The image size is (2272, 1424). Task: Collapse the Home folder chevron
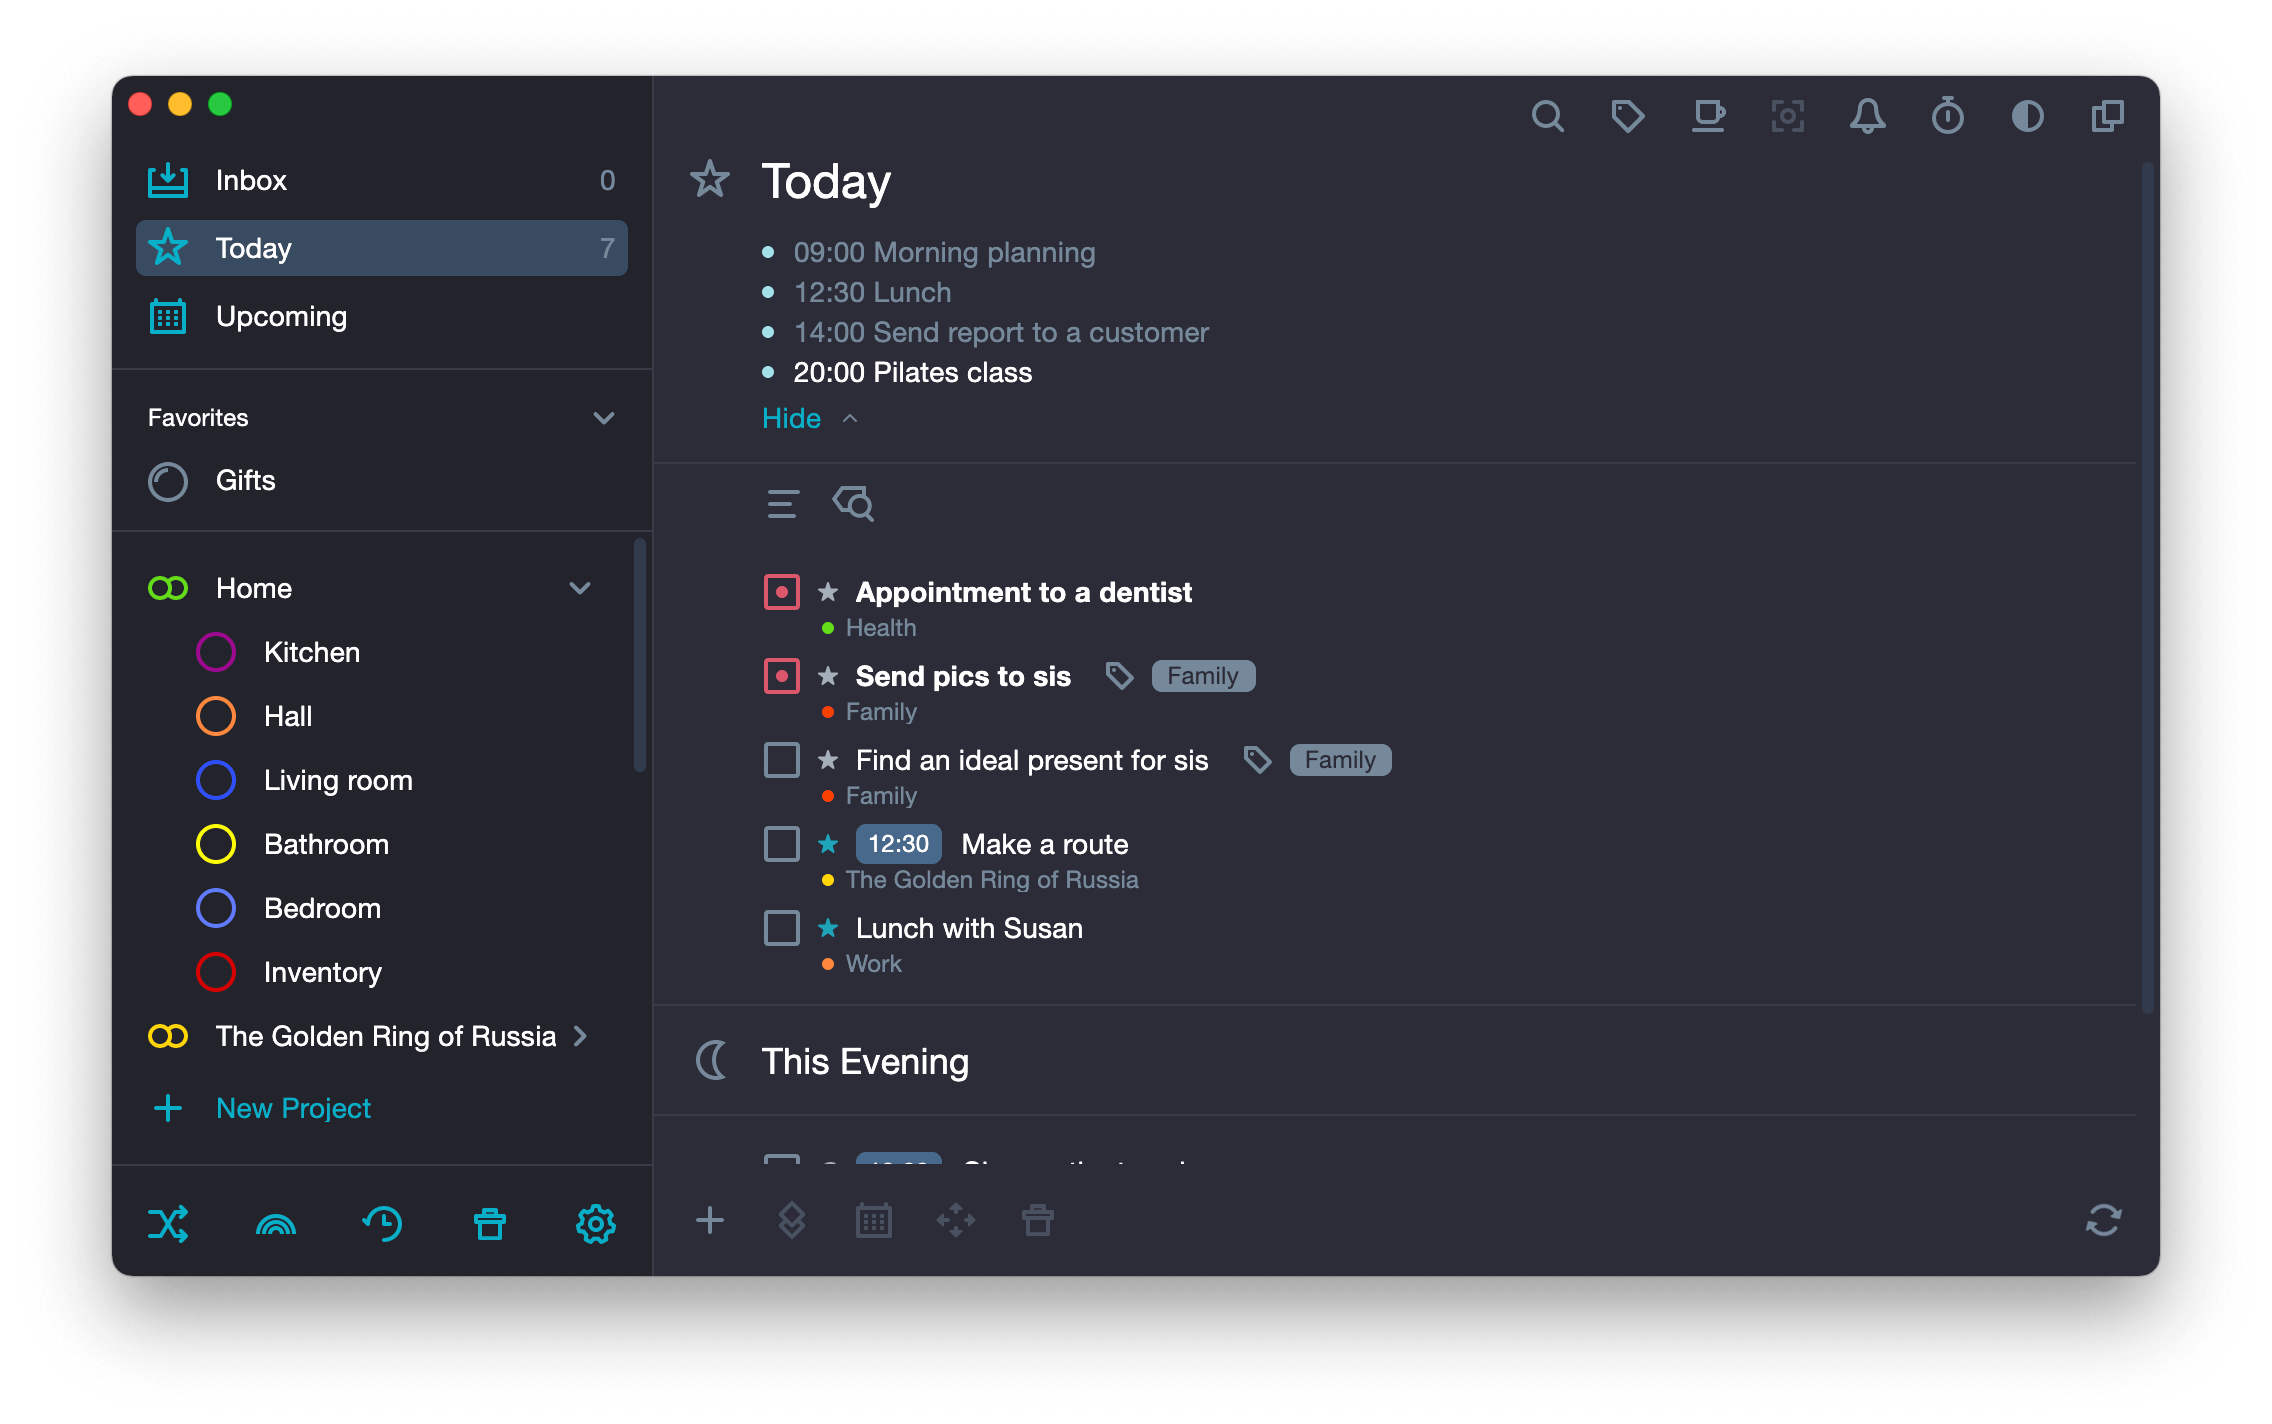pos(580,588)
